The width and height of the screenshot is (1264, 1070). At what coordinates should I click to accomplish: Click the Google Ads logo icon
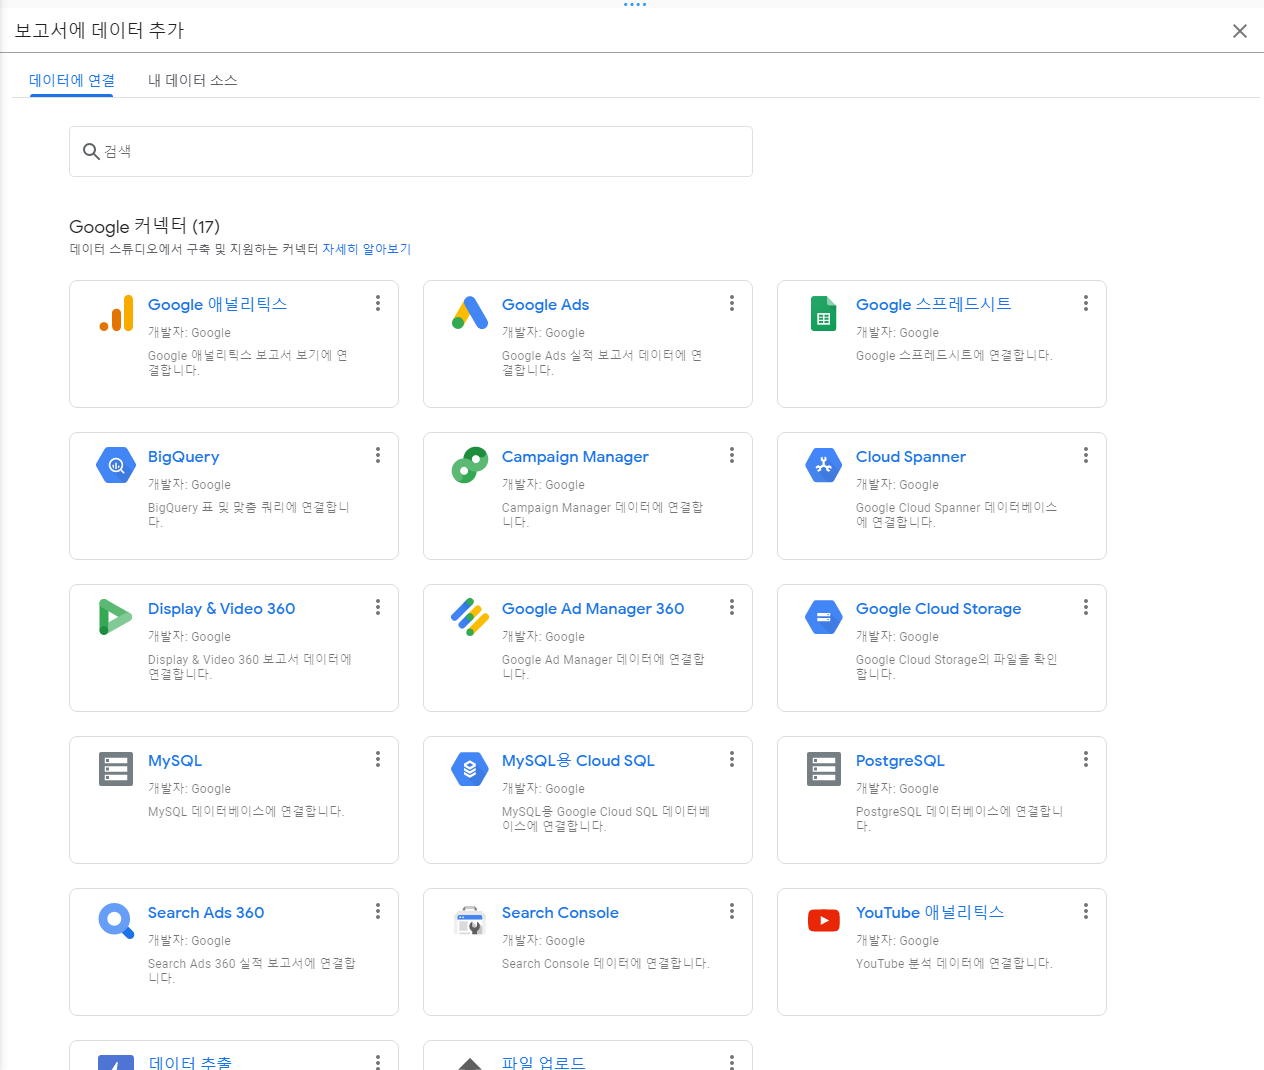(470, 313)
